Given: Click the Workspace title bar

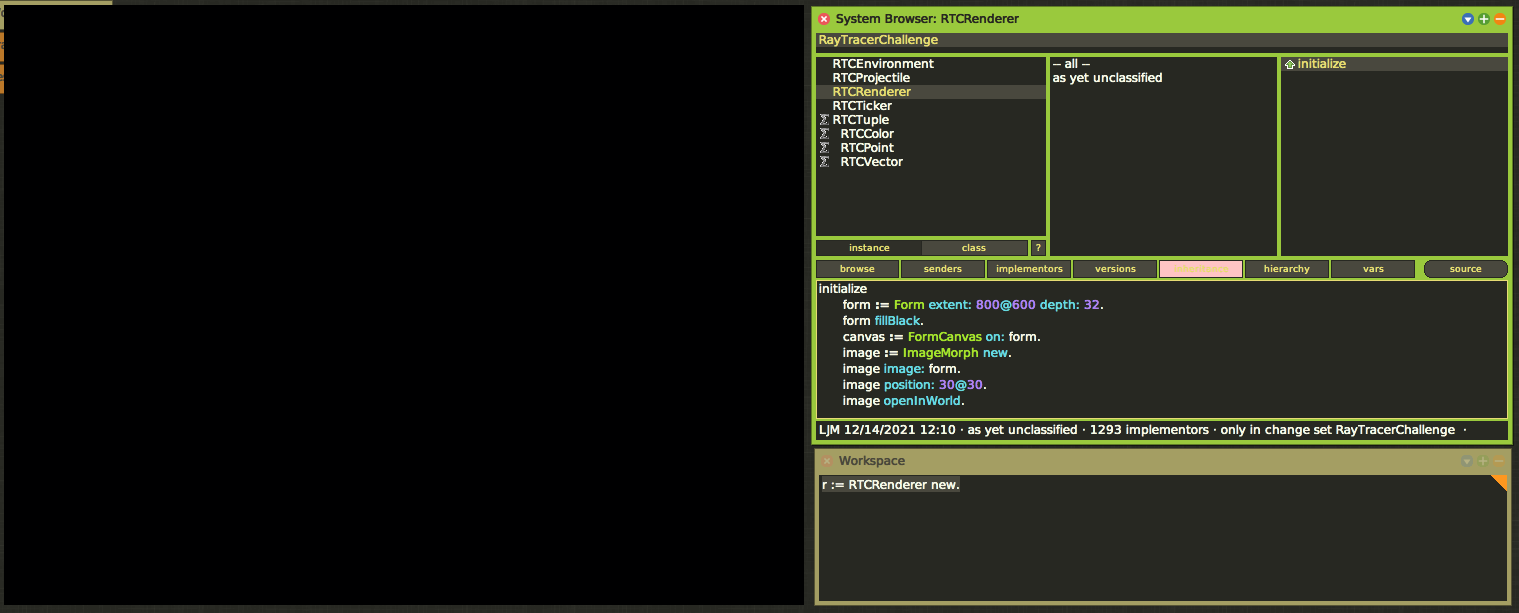Looking at the screenshot, I should click(1162, 461).
